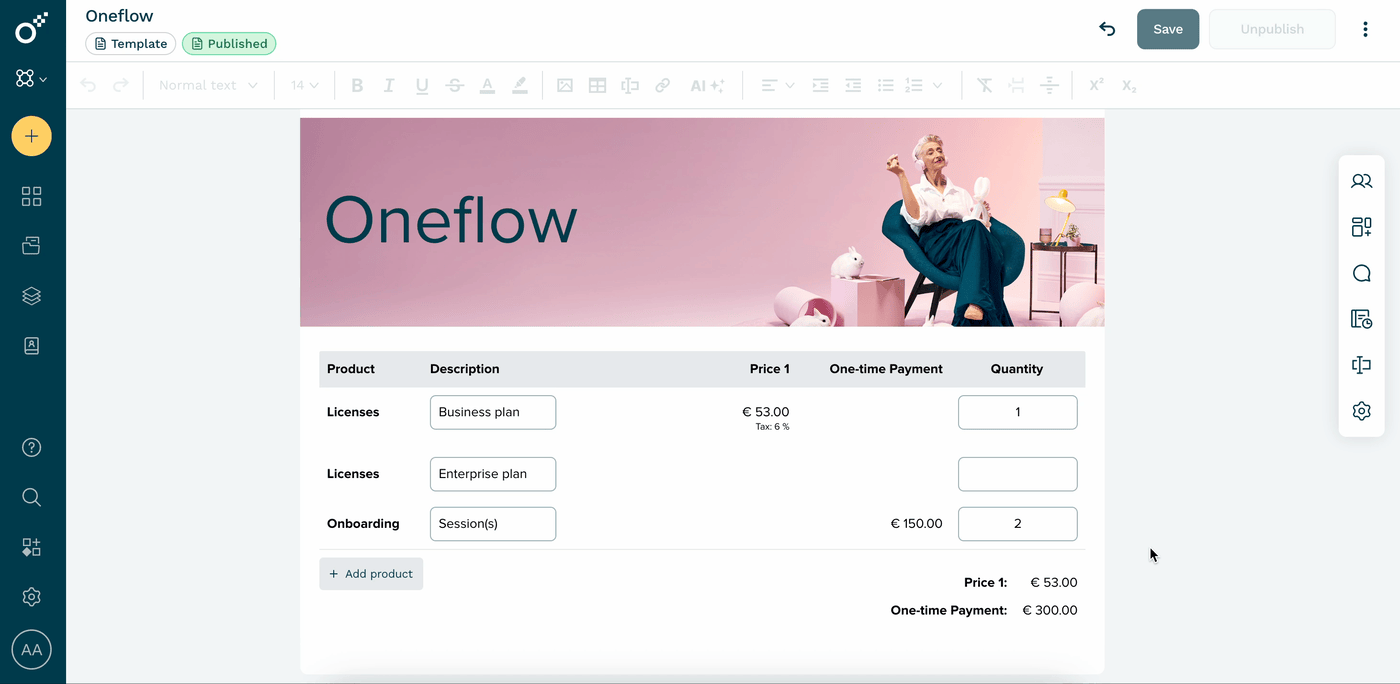
Task: Open the three-dot more options menu
Action: coord(1365,29)
